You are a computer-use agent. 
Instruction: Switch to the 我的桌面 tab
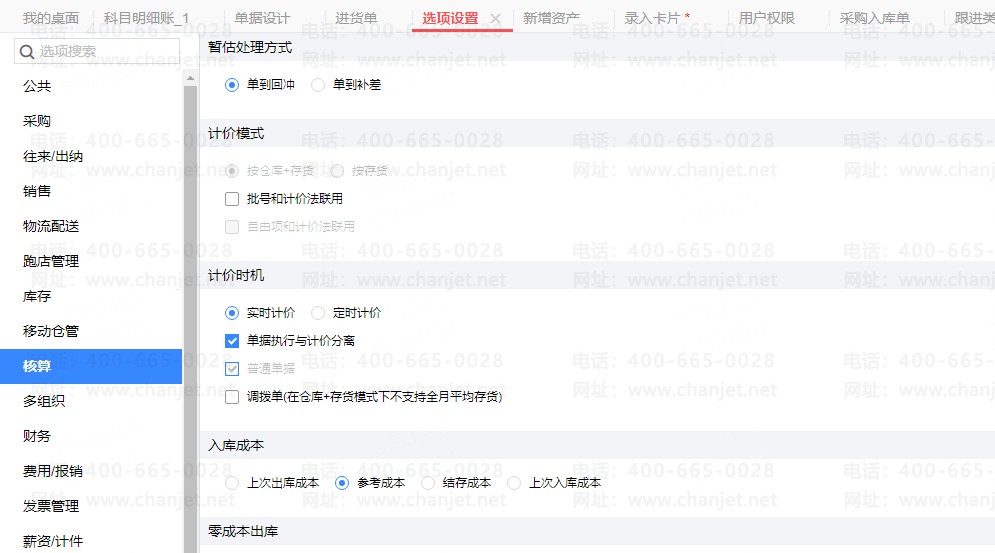(x=50, y=18)
